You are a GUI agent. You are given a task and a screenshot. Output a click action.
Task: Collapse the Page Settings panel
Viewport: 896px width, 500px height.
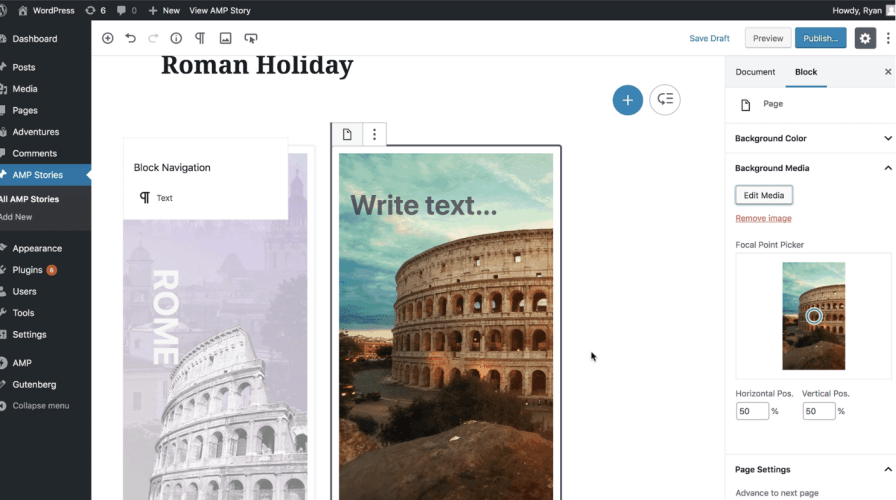point(887,469)
